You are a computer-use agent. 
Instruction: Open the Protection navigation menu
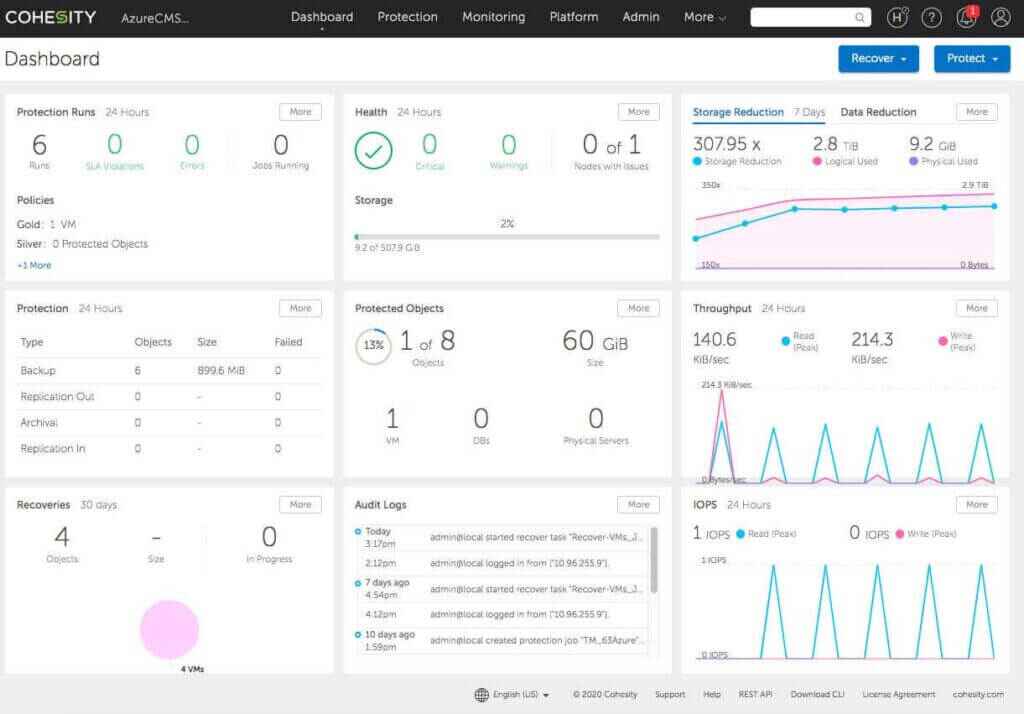pyautogui.click(x=407, y=17)
